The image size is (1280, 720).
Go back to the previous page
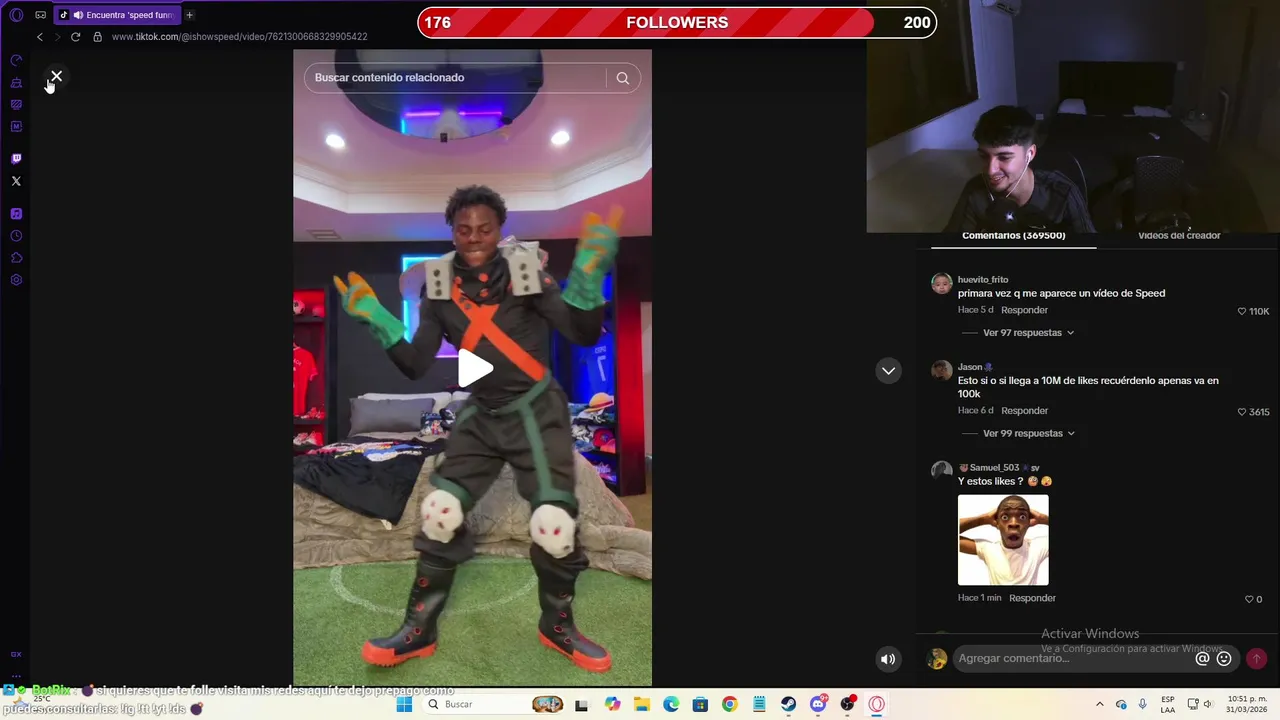(40, 37)
